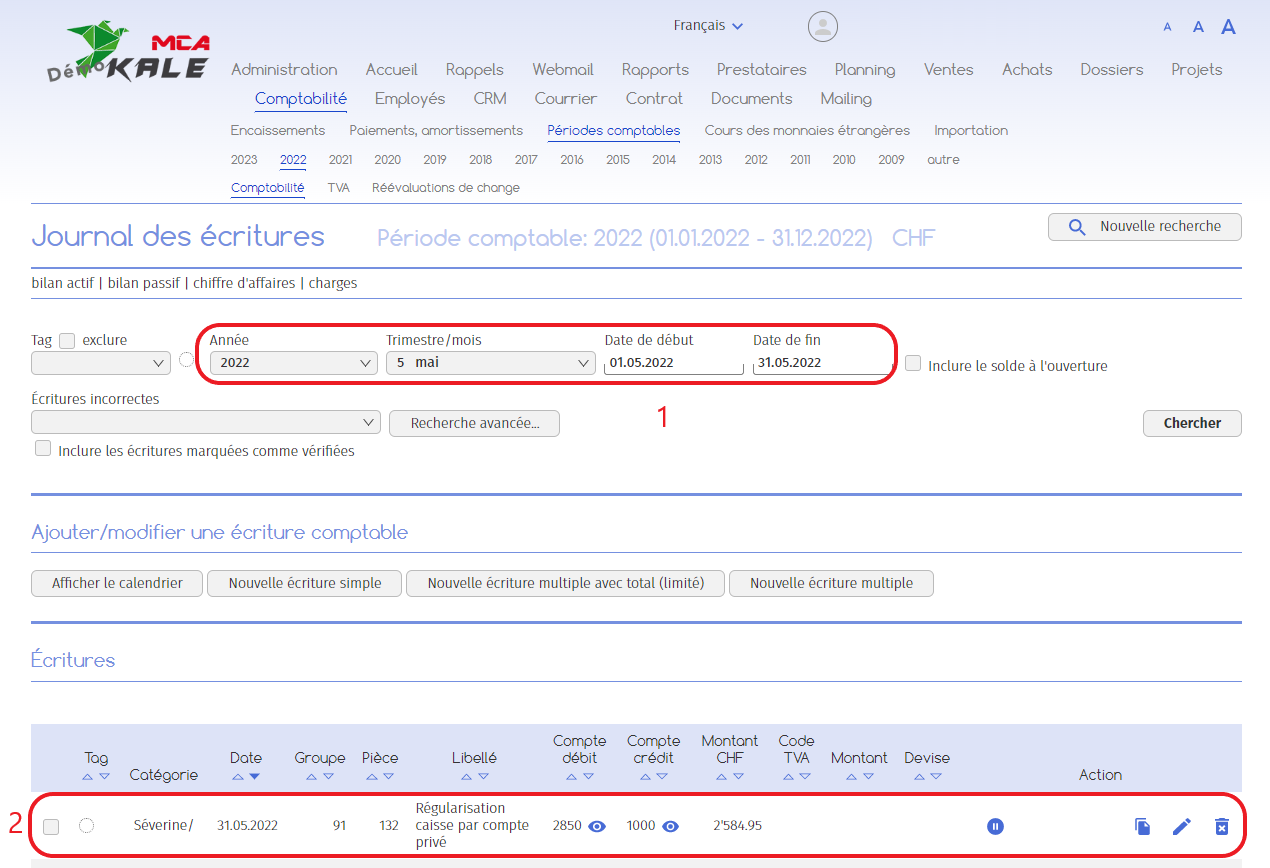Open the Tag dropdown
This screenshot has width=1270, height=868.
(101, 362)
